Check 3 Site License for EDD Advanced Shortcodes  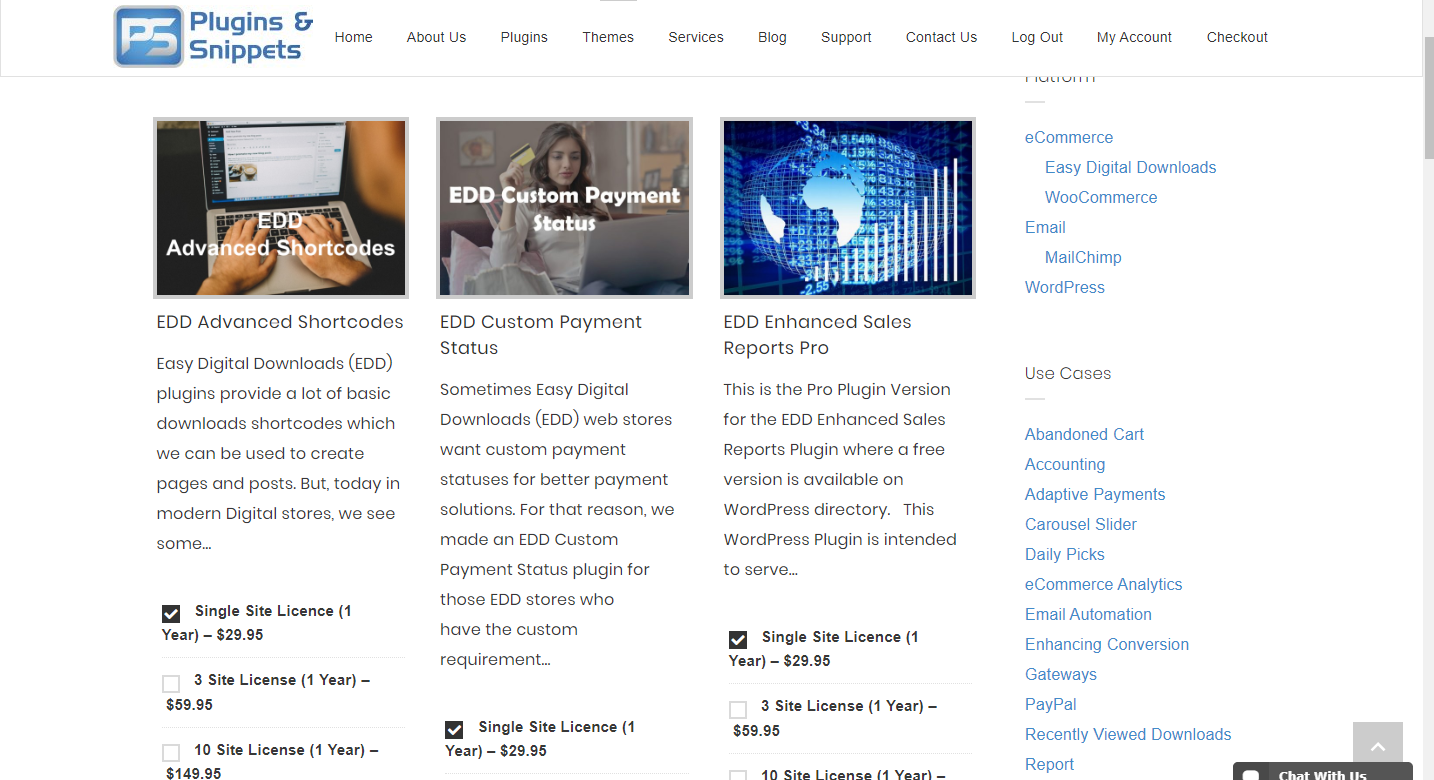click(171, 683)
